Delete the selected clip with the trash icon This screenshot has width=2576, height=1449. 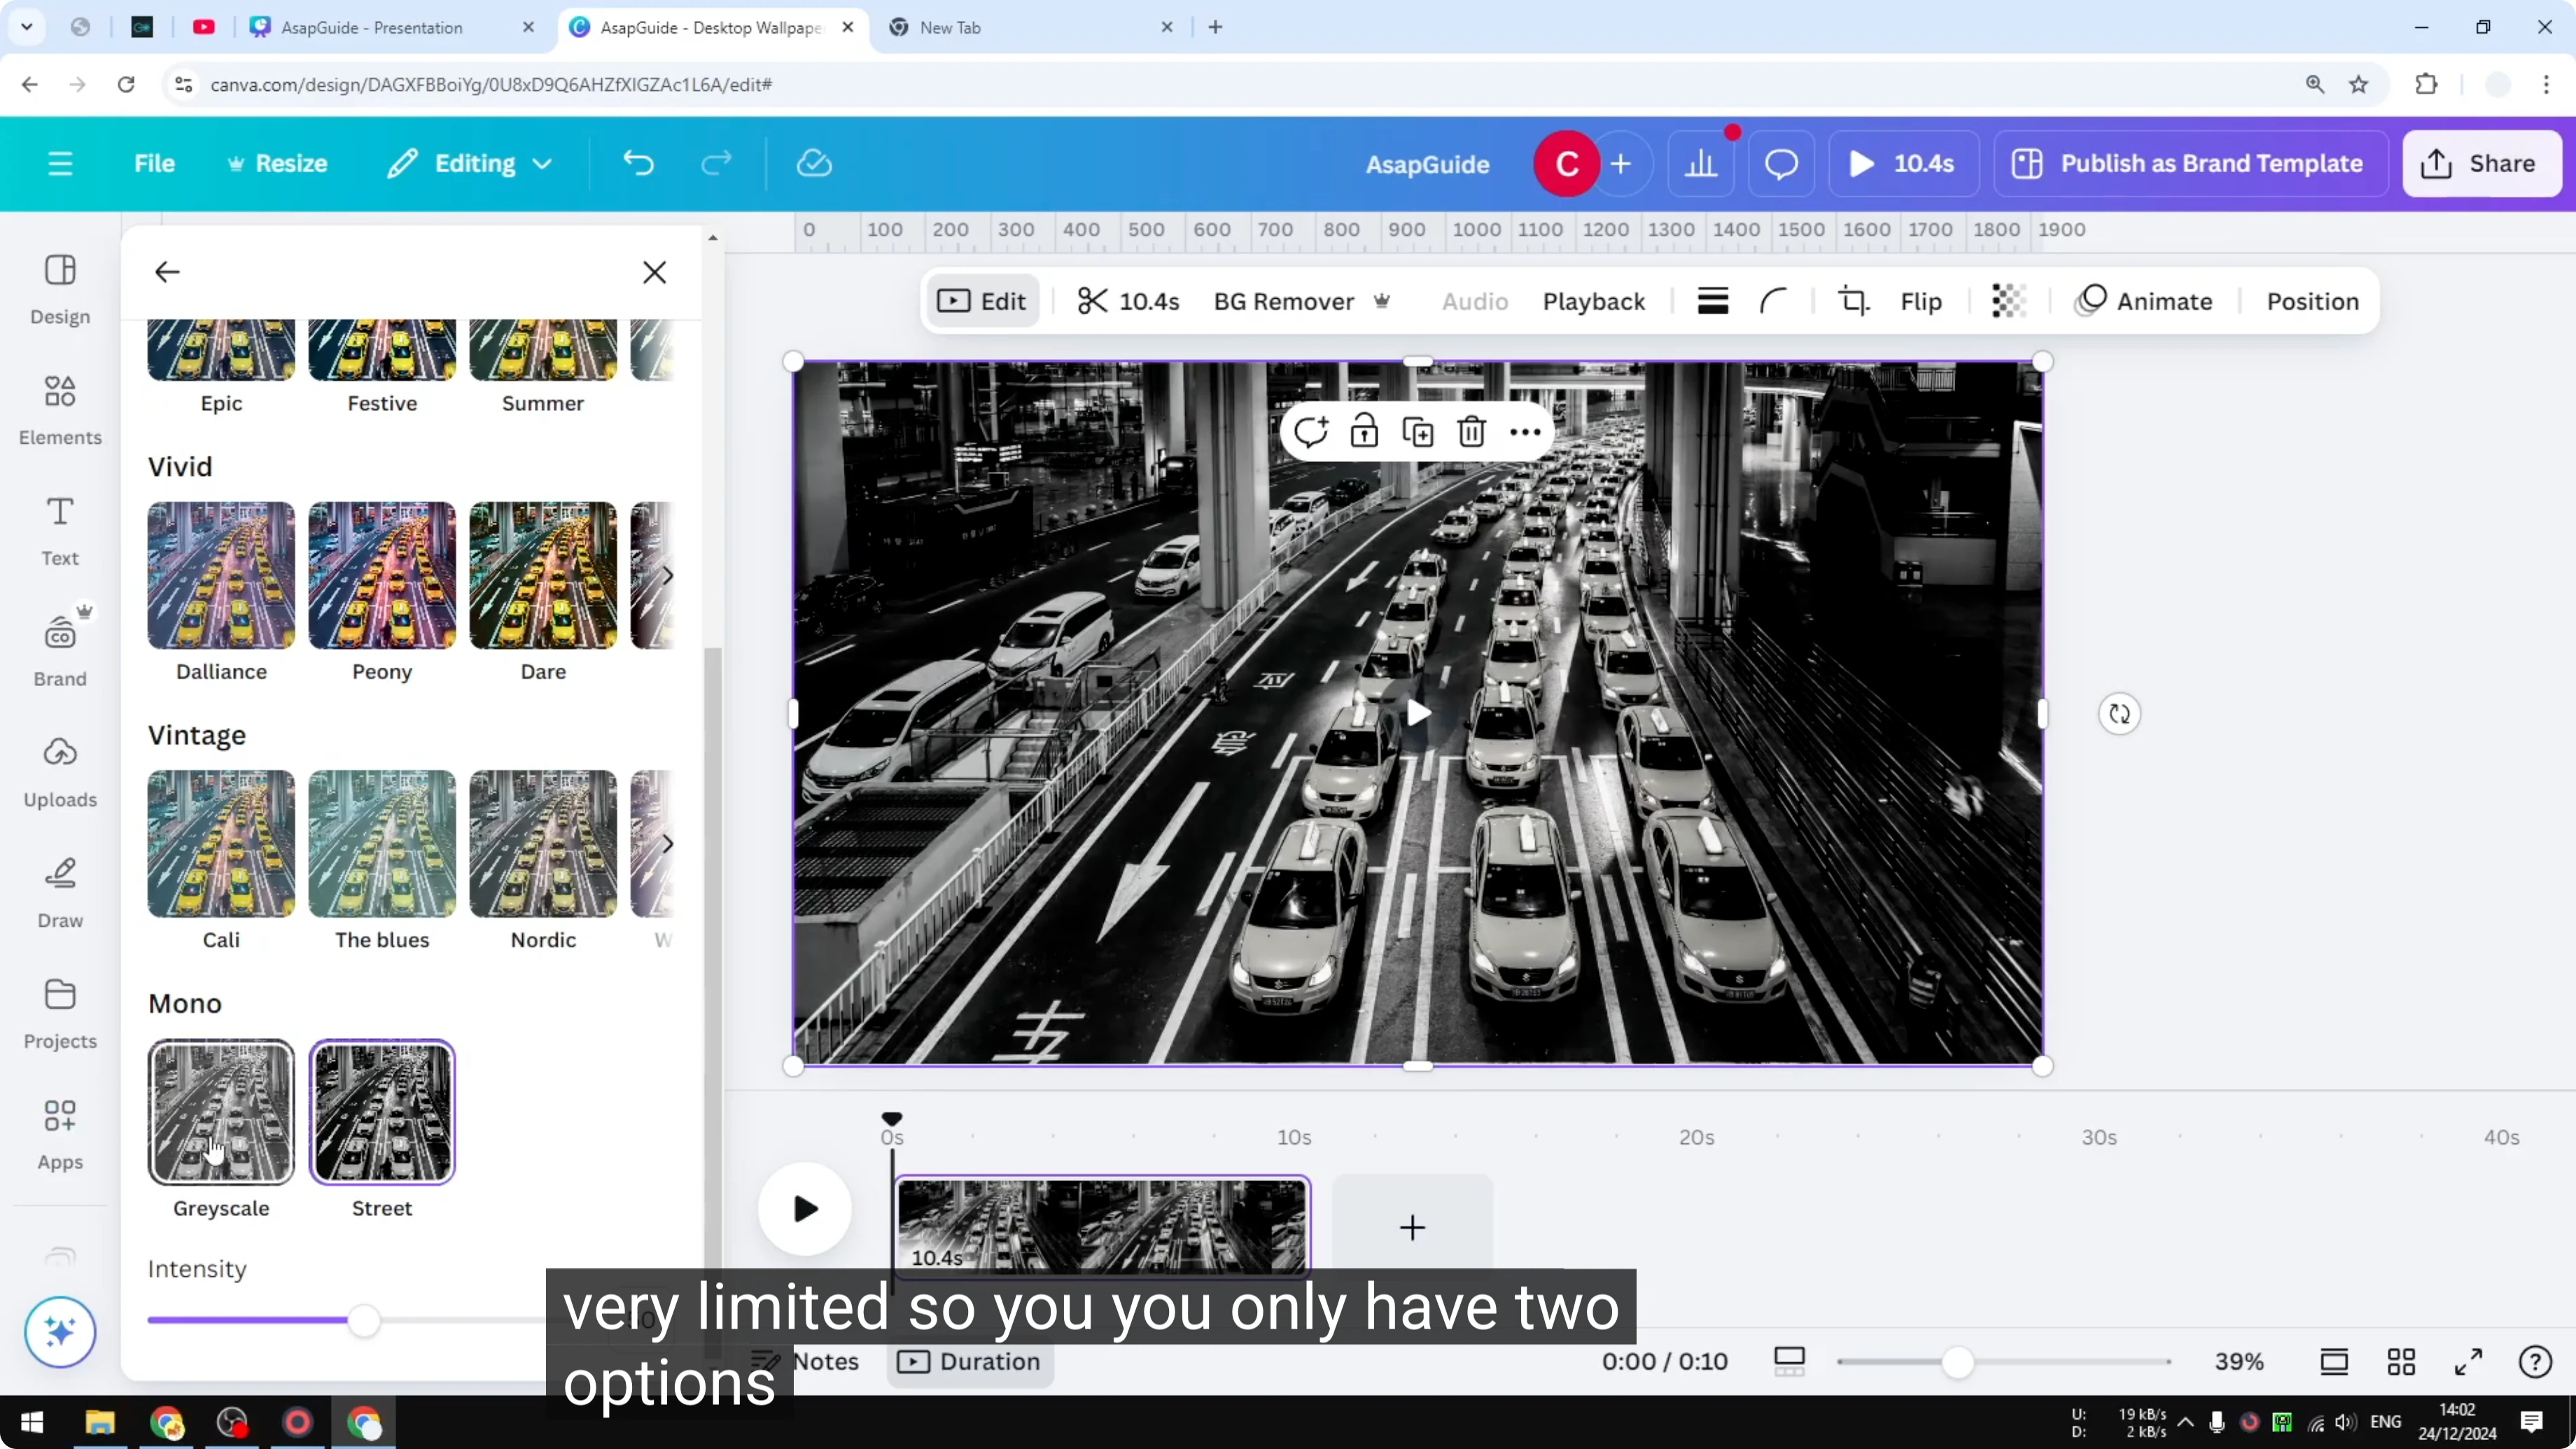[1471, 430]
